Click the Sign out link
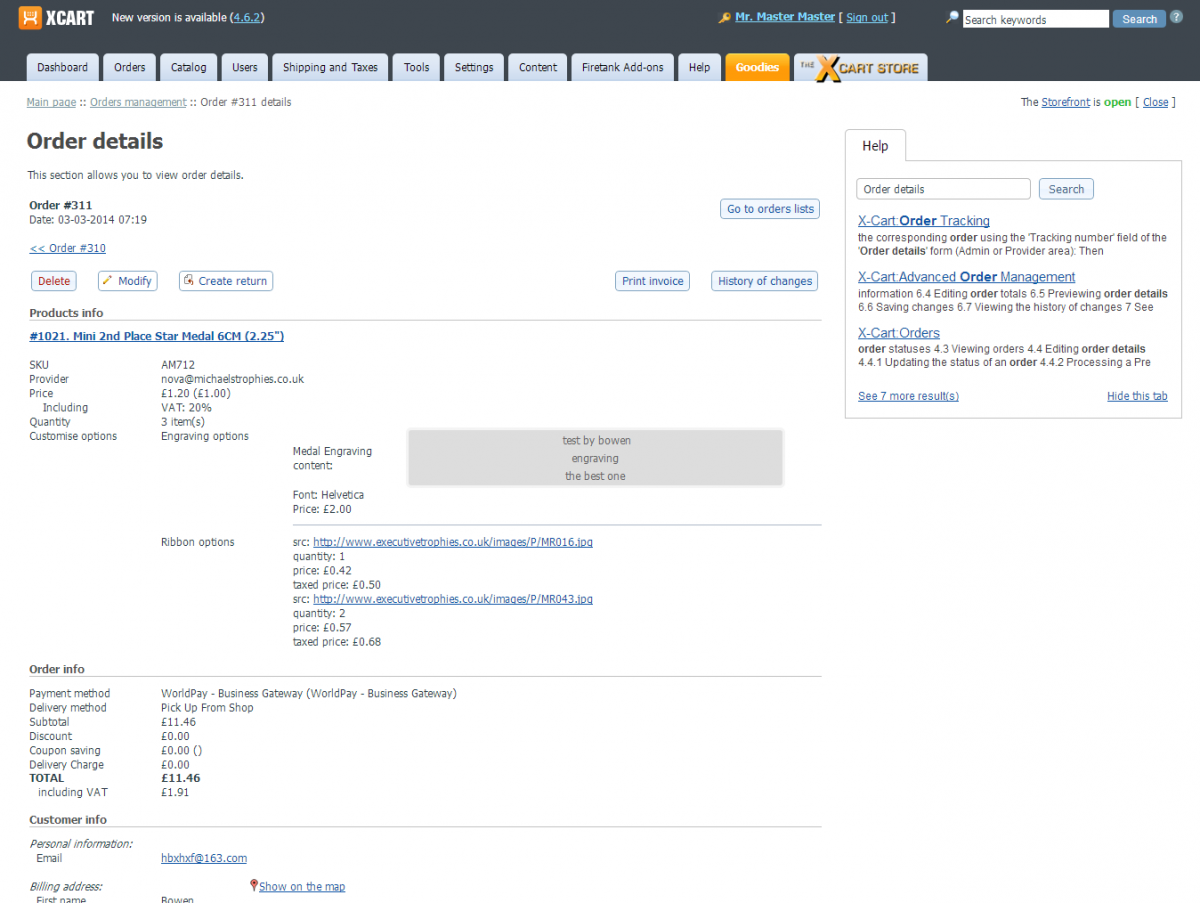The image size is (1200, 903). [866, 17]
